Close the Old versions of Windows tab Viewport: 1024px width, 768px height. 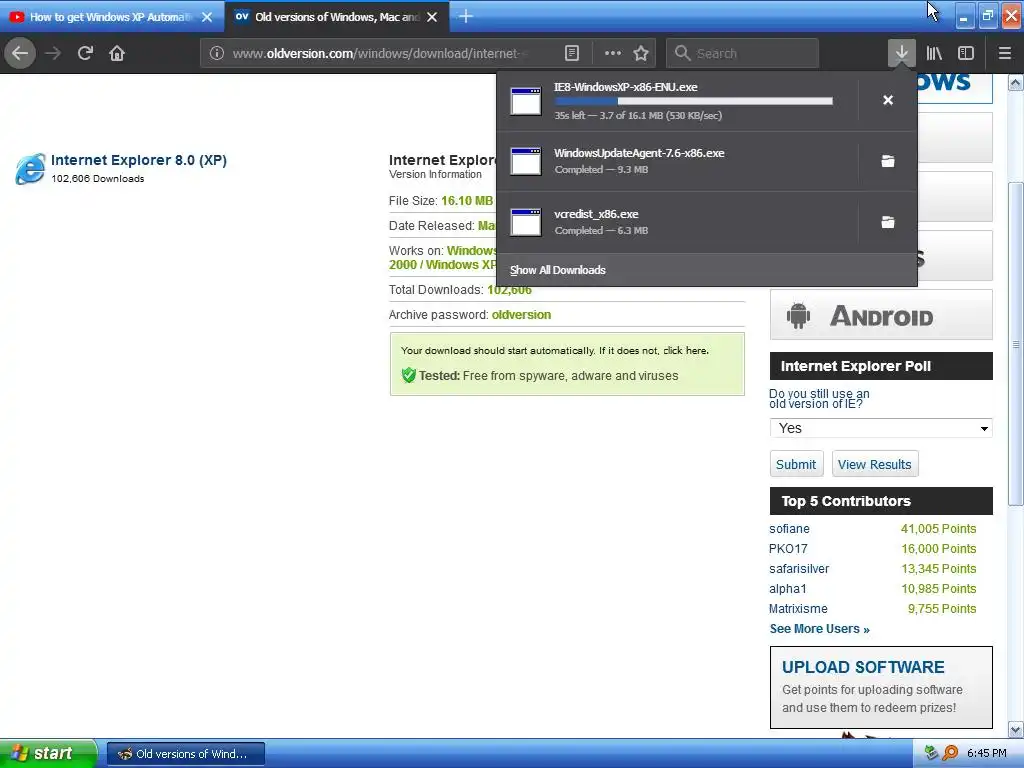[432, 17]
